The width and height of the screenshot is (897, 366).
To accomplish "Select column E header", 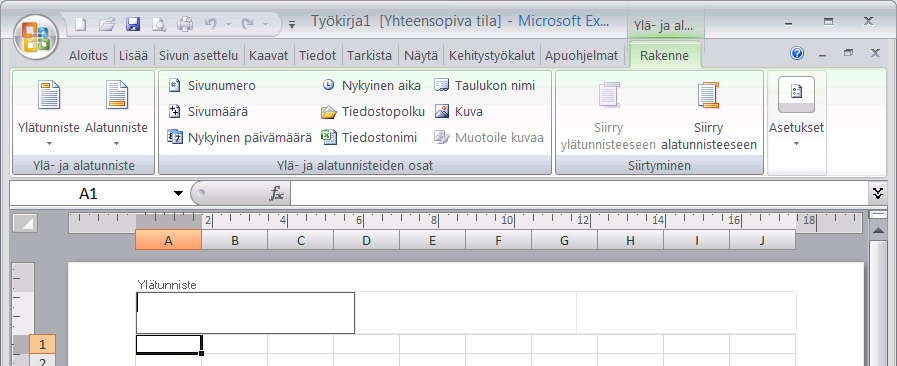I will [432, 240].
